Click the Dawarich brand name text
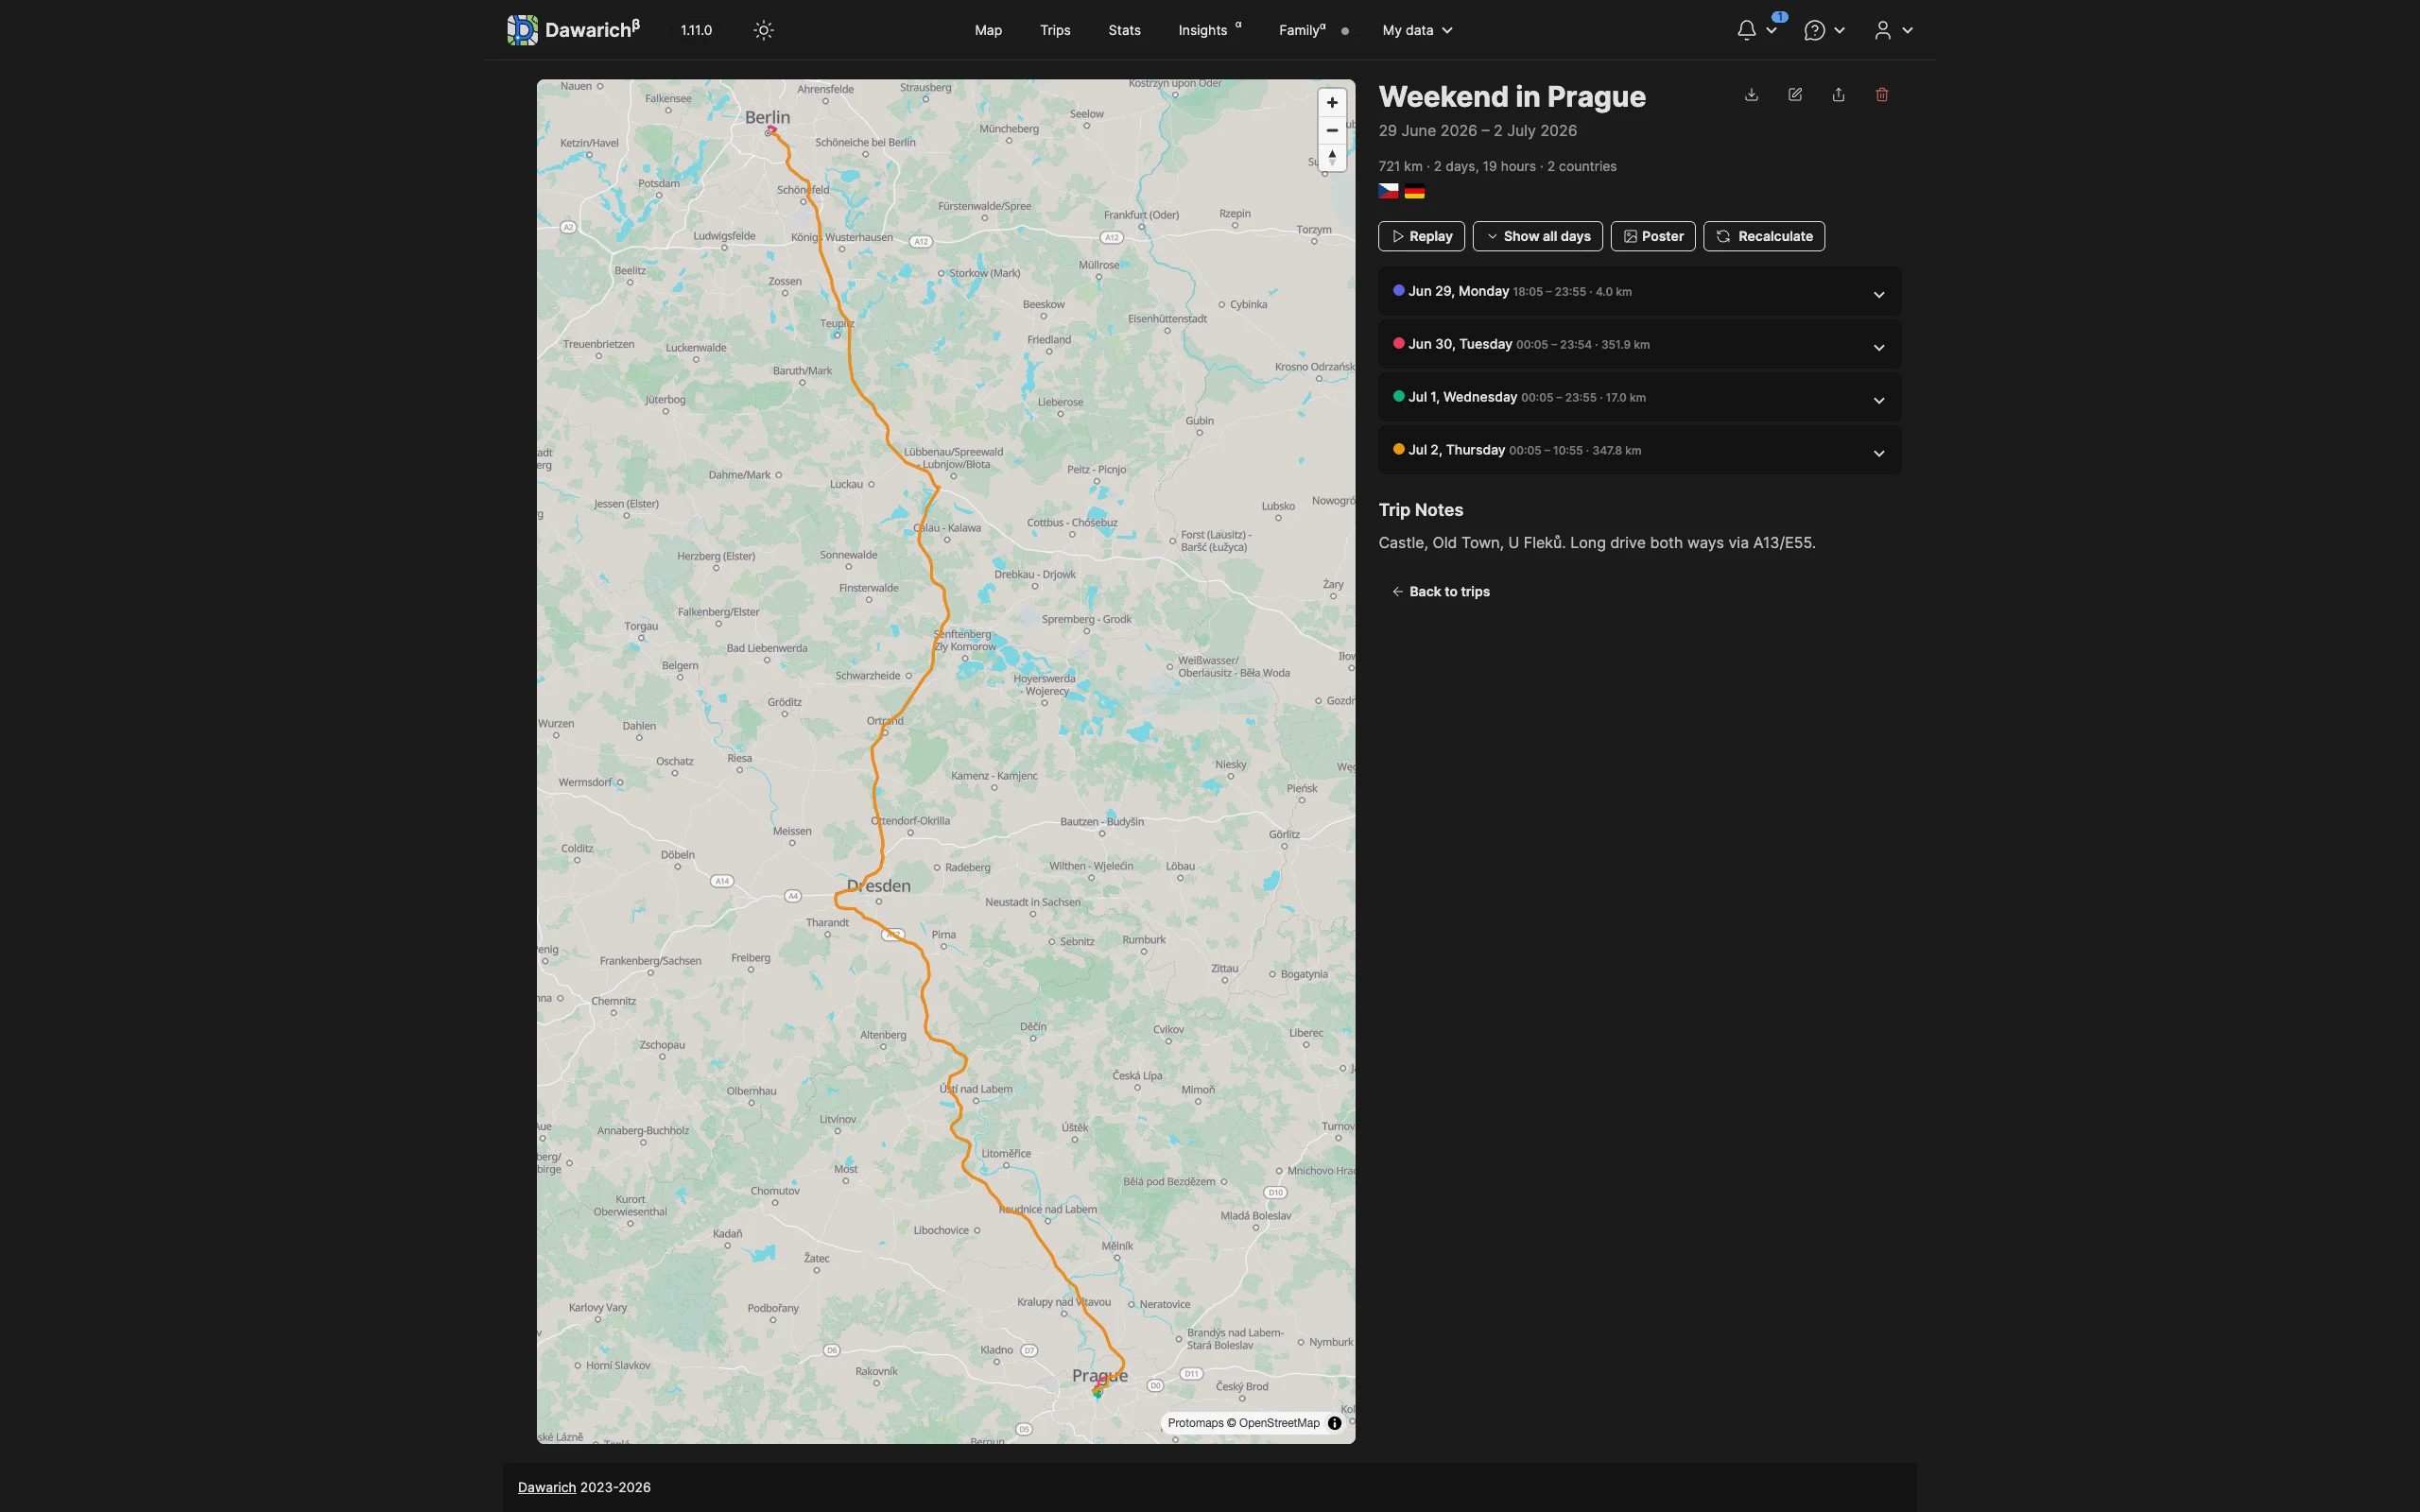Viewport: 2420px width, 1512px height. tap(592, 29)
